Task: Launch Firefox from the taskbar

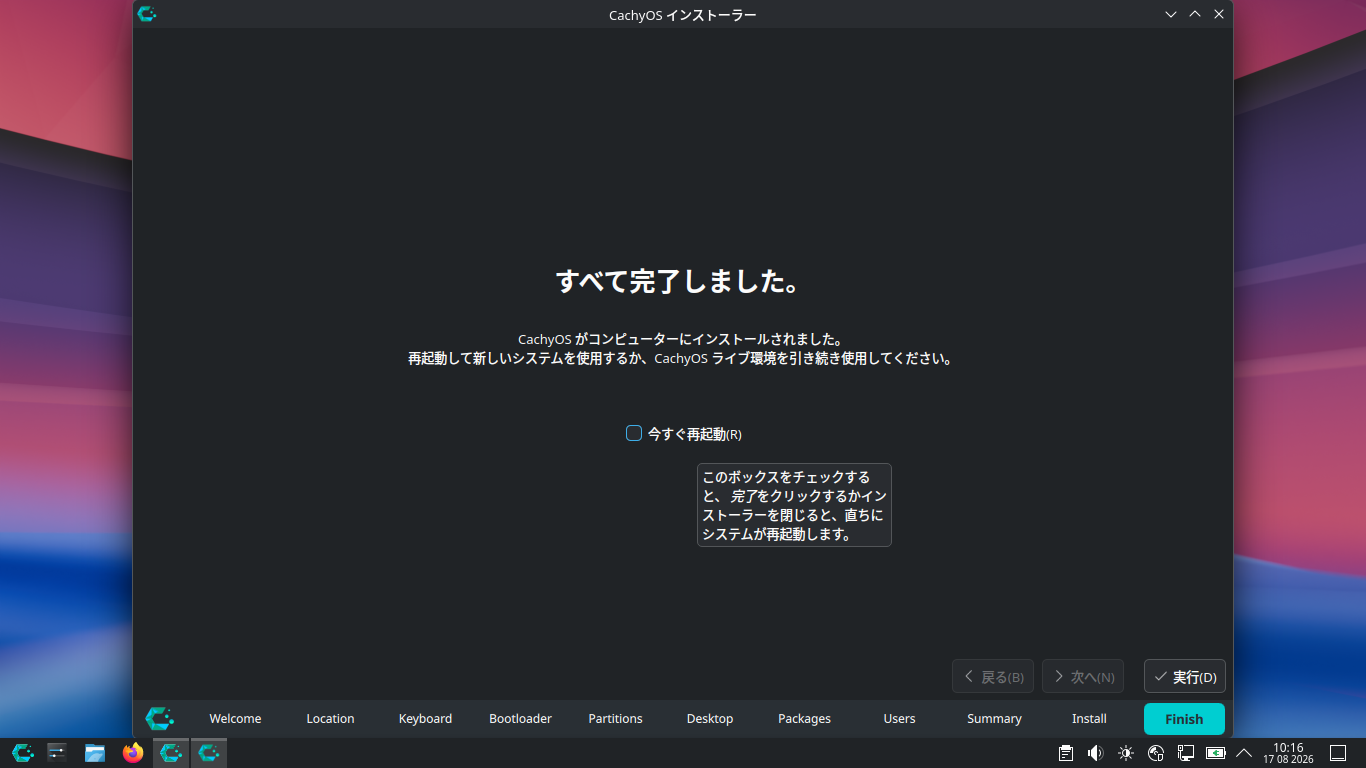Action: click(133, 753)
